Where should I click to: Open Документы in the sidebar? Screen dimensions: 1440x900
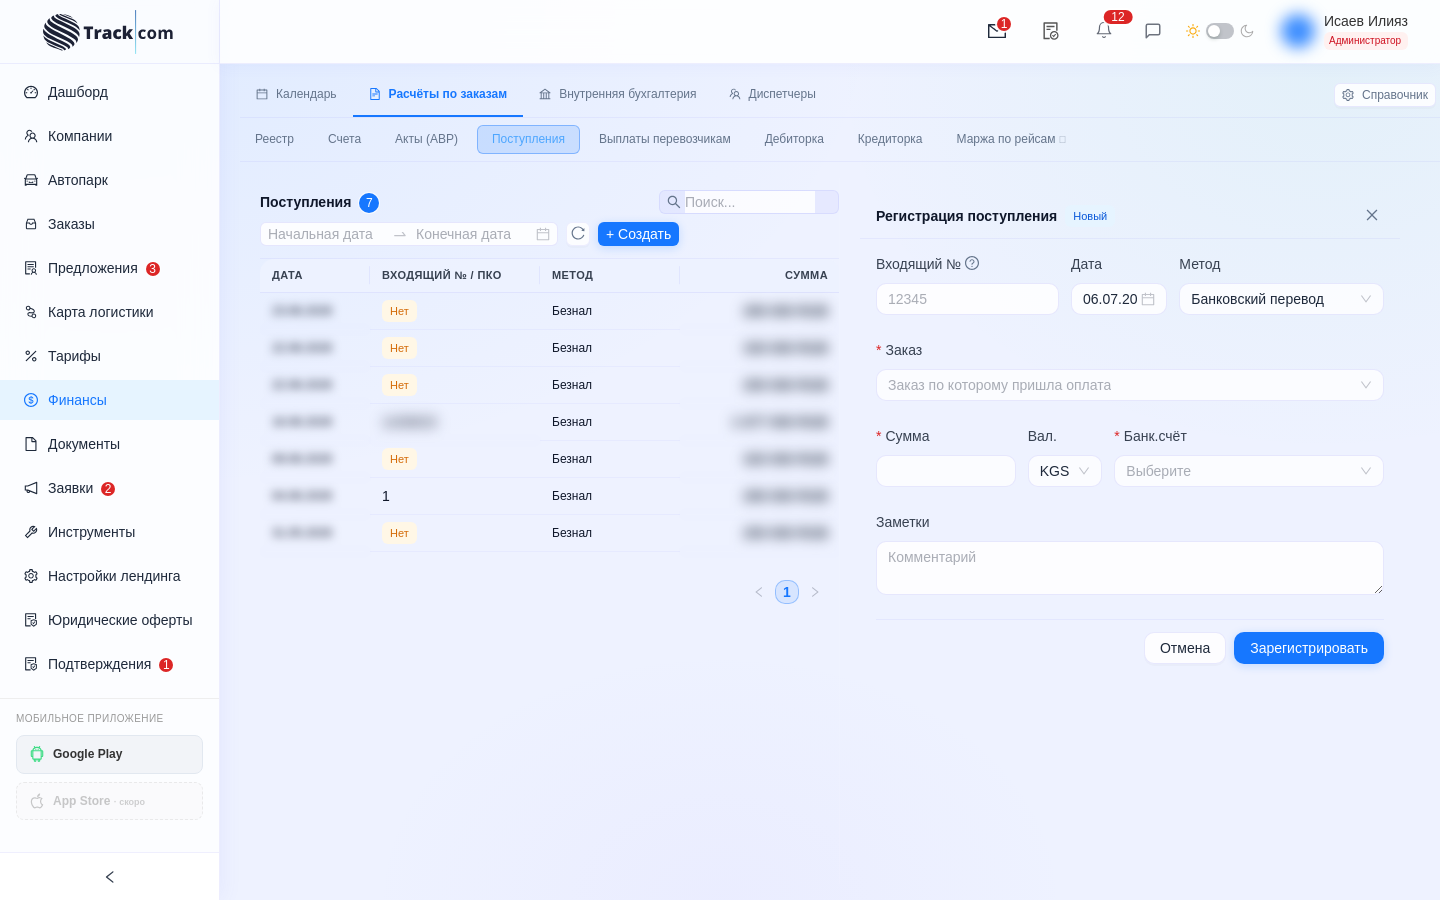click(110, 444)
